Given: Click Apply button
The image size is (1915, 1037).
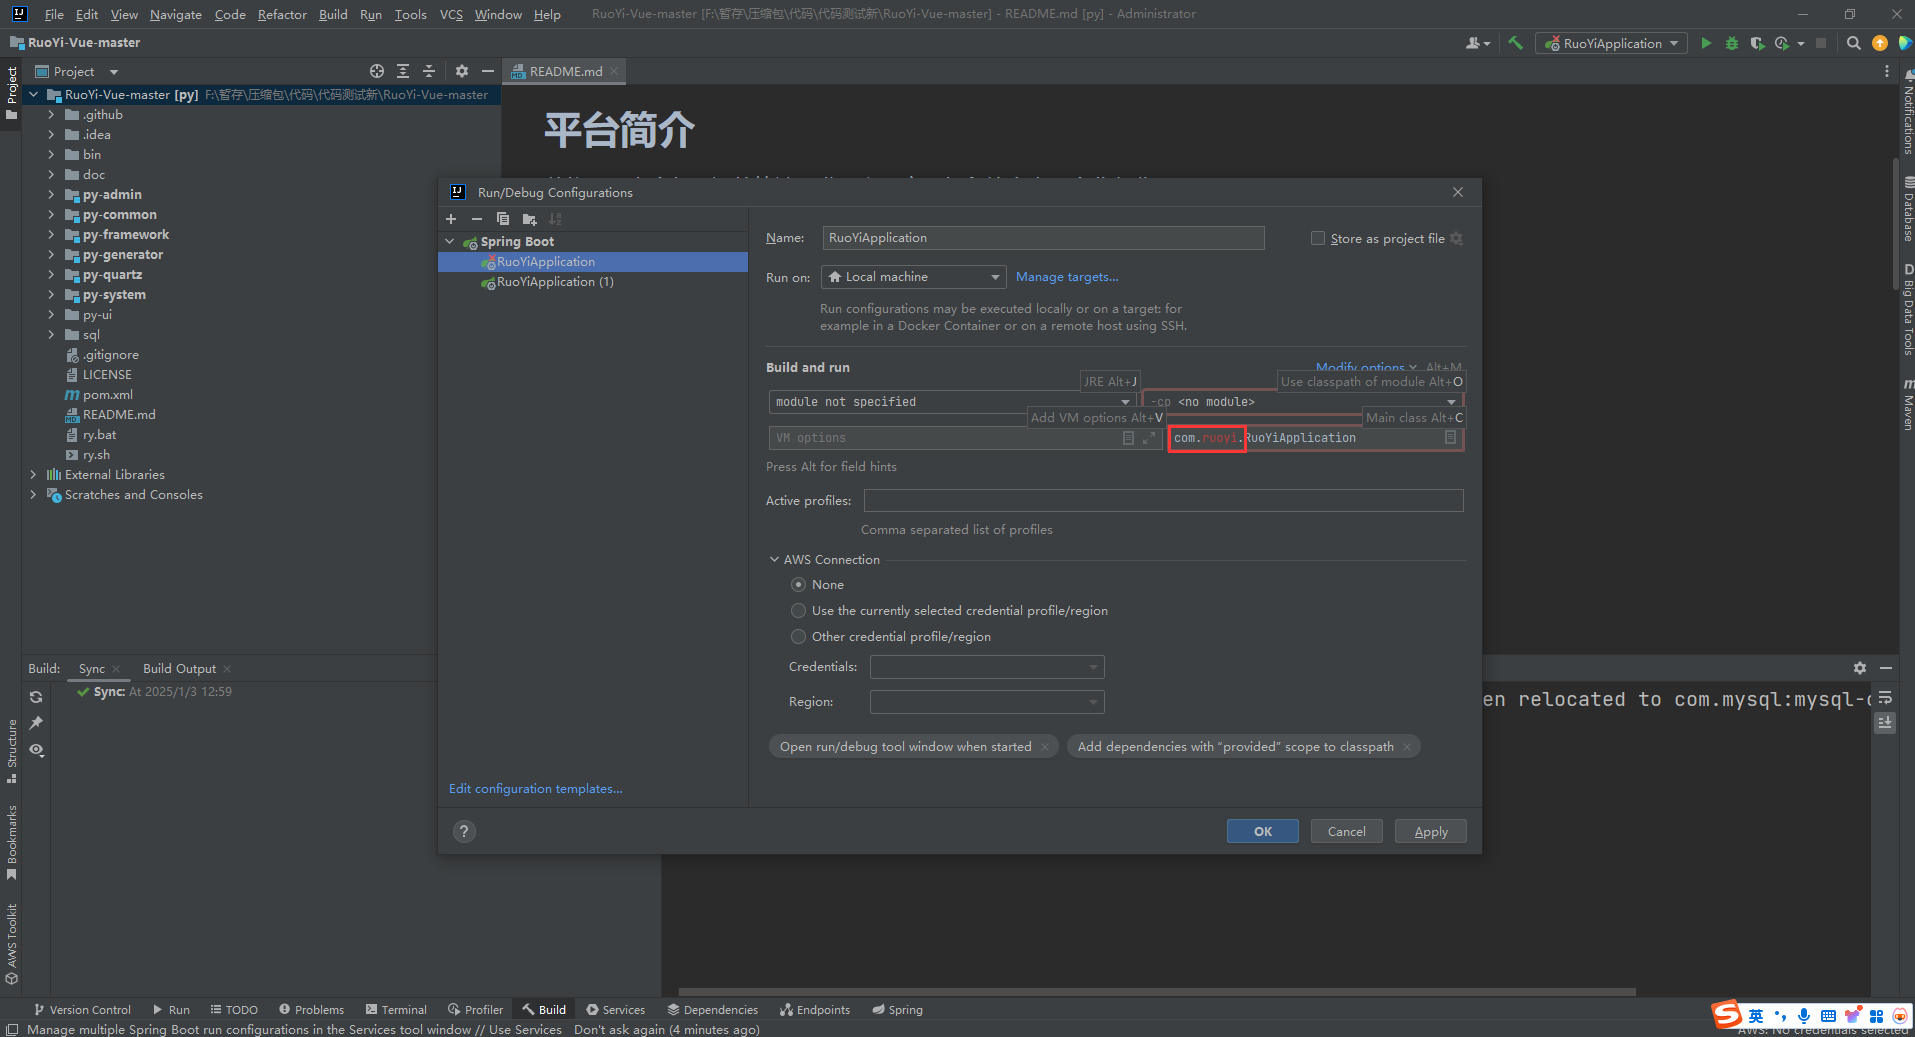Looking at the screenshot, I should (1431, 832).
